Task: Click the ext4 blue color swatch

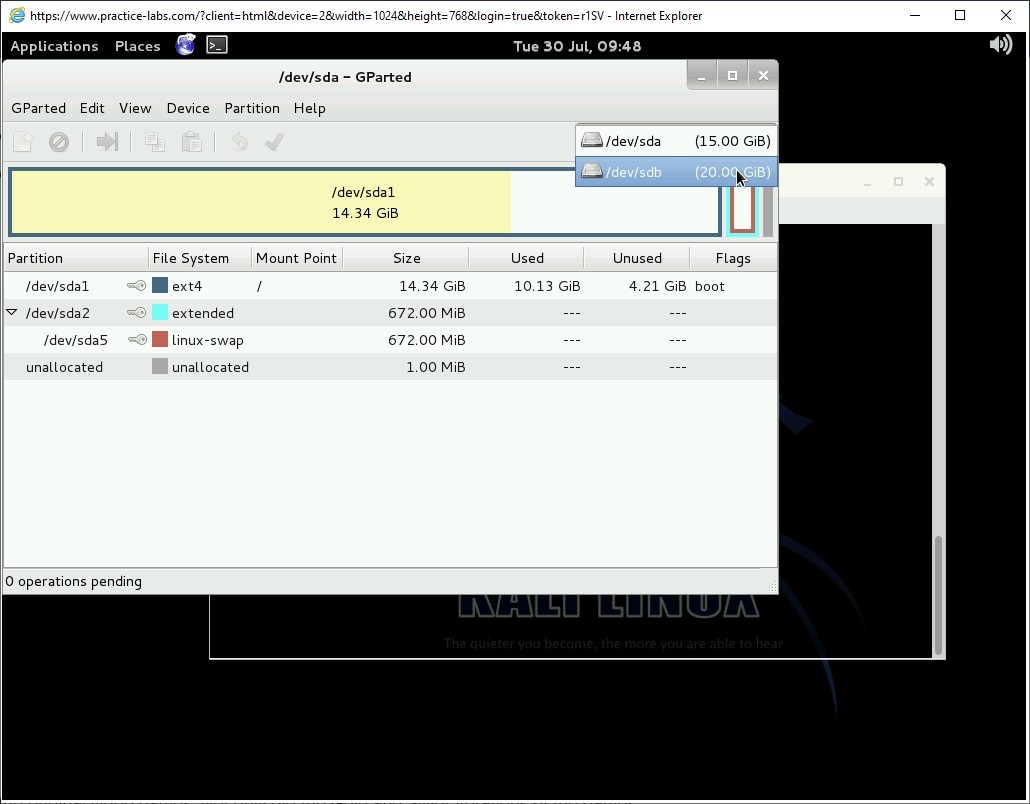Action: pos(160,286)
